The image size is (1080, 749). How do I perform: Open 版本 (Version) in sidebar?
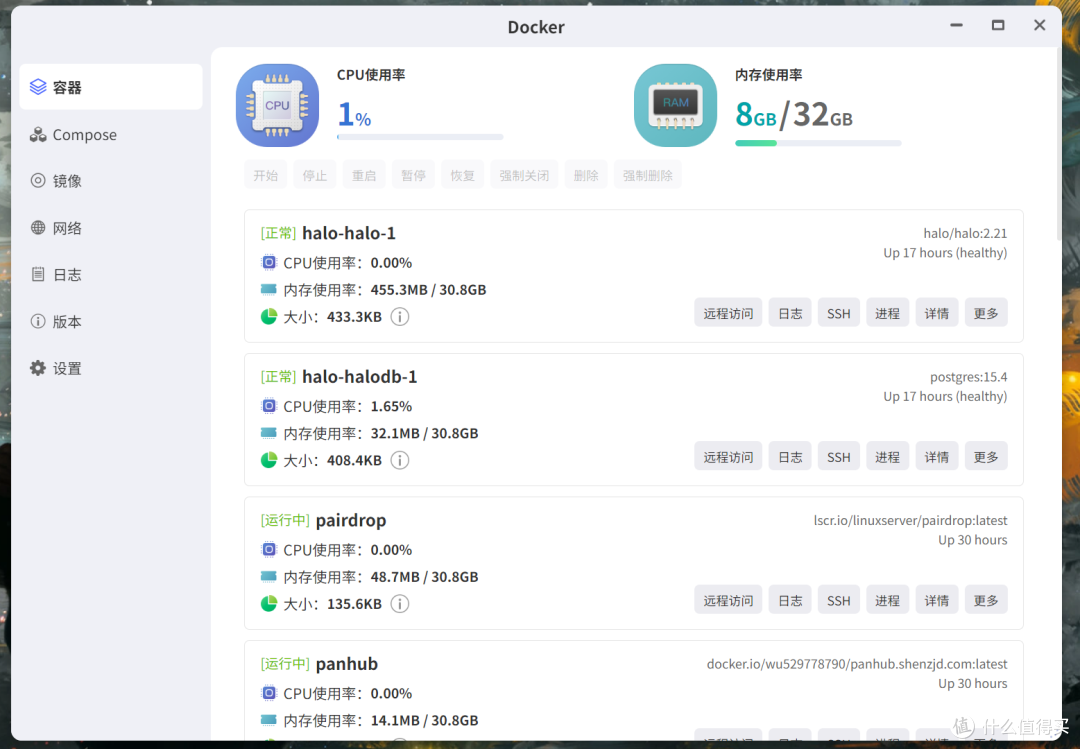tap(111, 321)
